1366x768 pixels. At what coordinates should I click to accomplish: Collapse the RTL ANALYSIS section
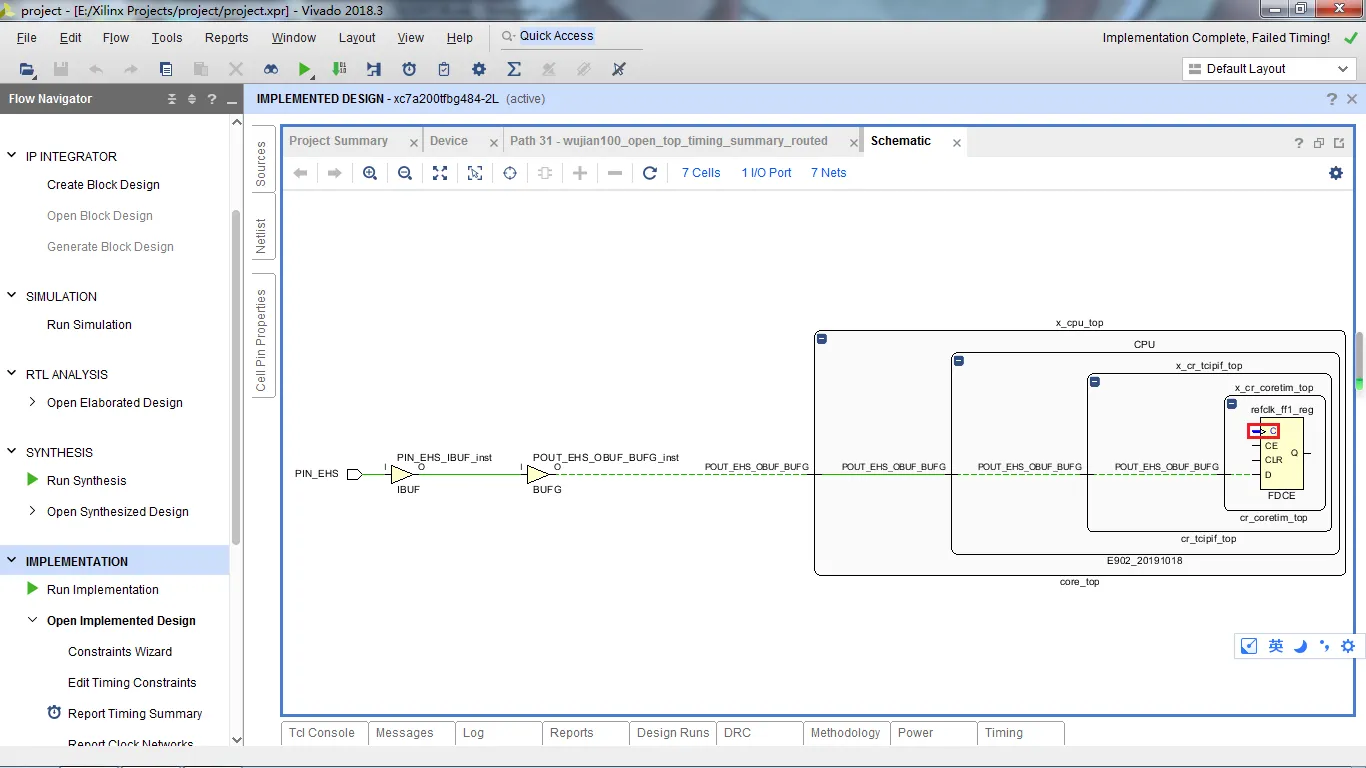click(x=13, y=374)
